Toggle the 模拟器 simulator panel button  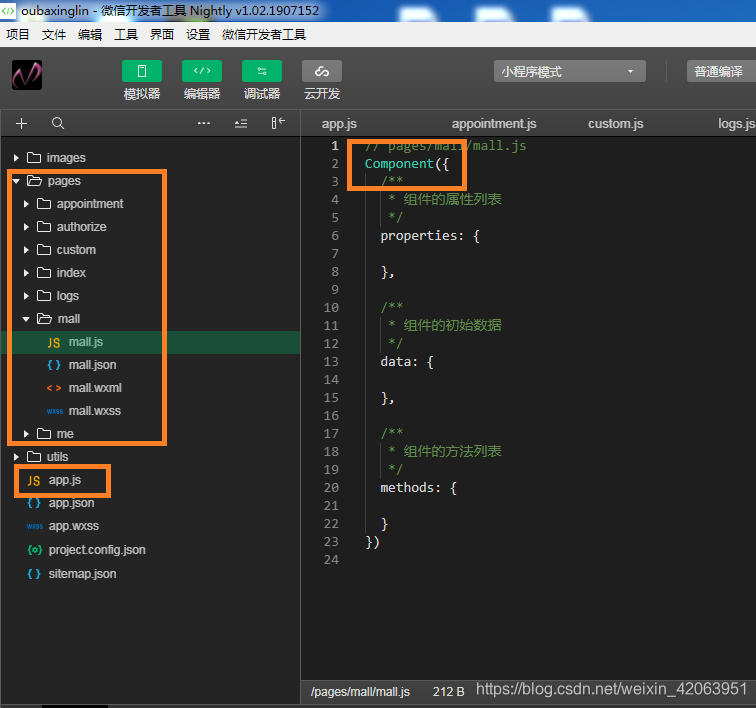coord(142,71)
